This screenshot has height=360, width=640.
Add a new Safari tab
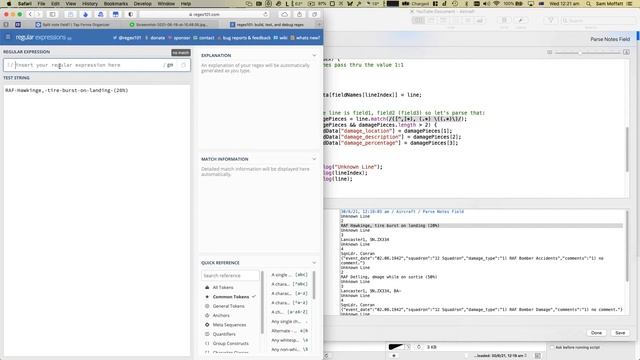[319, 24]
